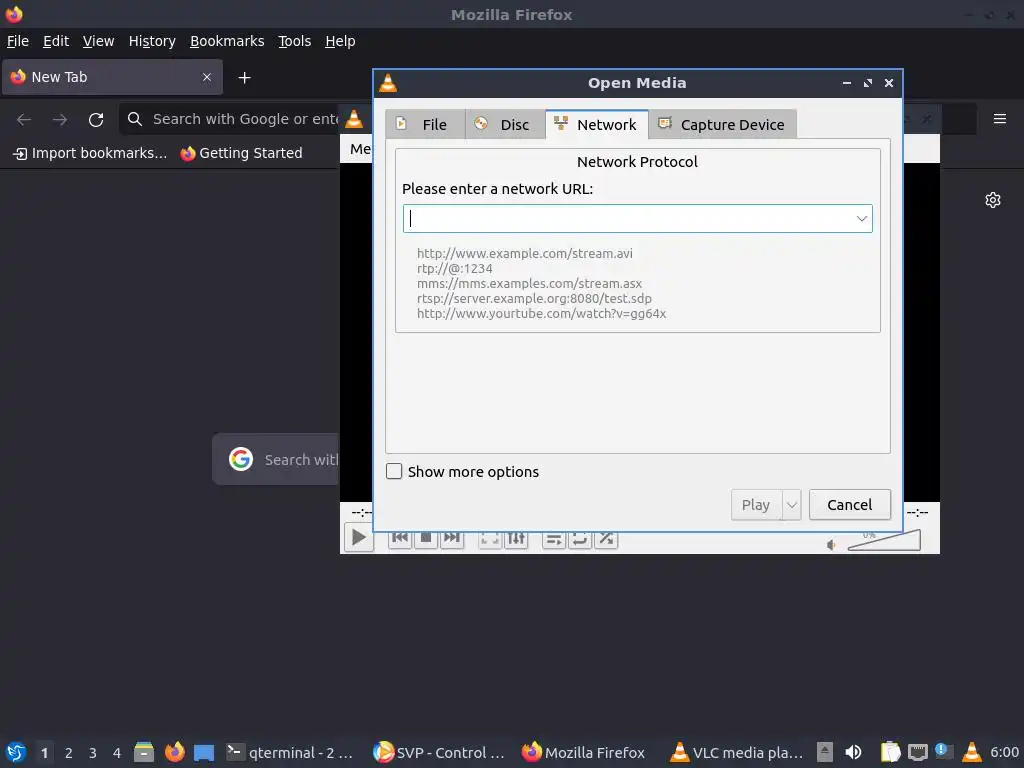Switch to workspace 4
Image resolution: width=1024 pixels, height=768 pixels.
(x=117, y=753)
